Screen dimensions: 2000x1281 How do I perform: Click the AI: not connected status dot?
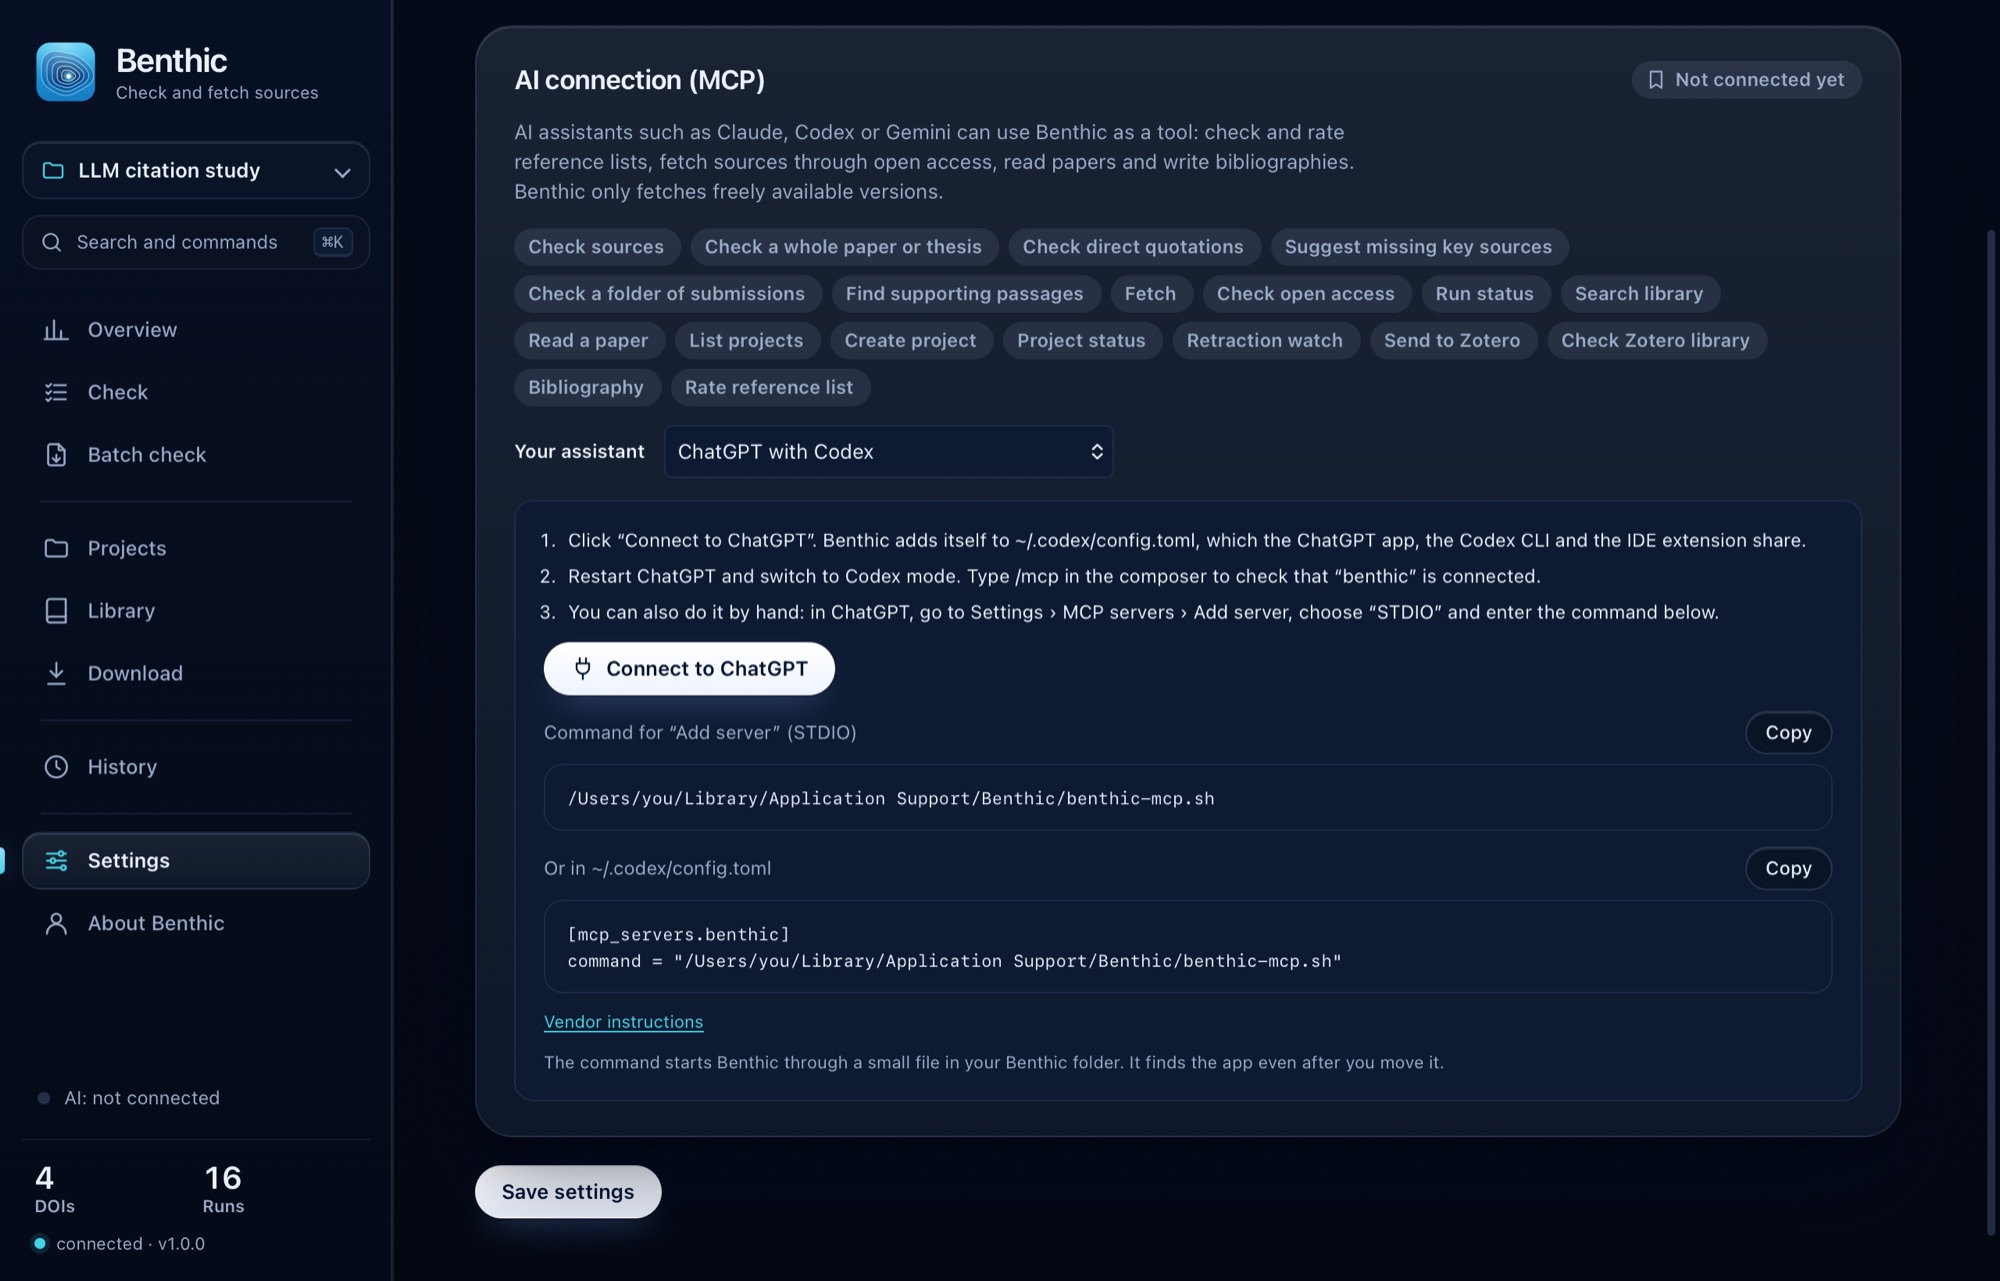click(43, 1098)
